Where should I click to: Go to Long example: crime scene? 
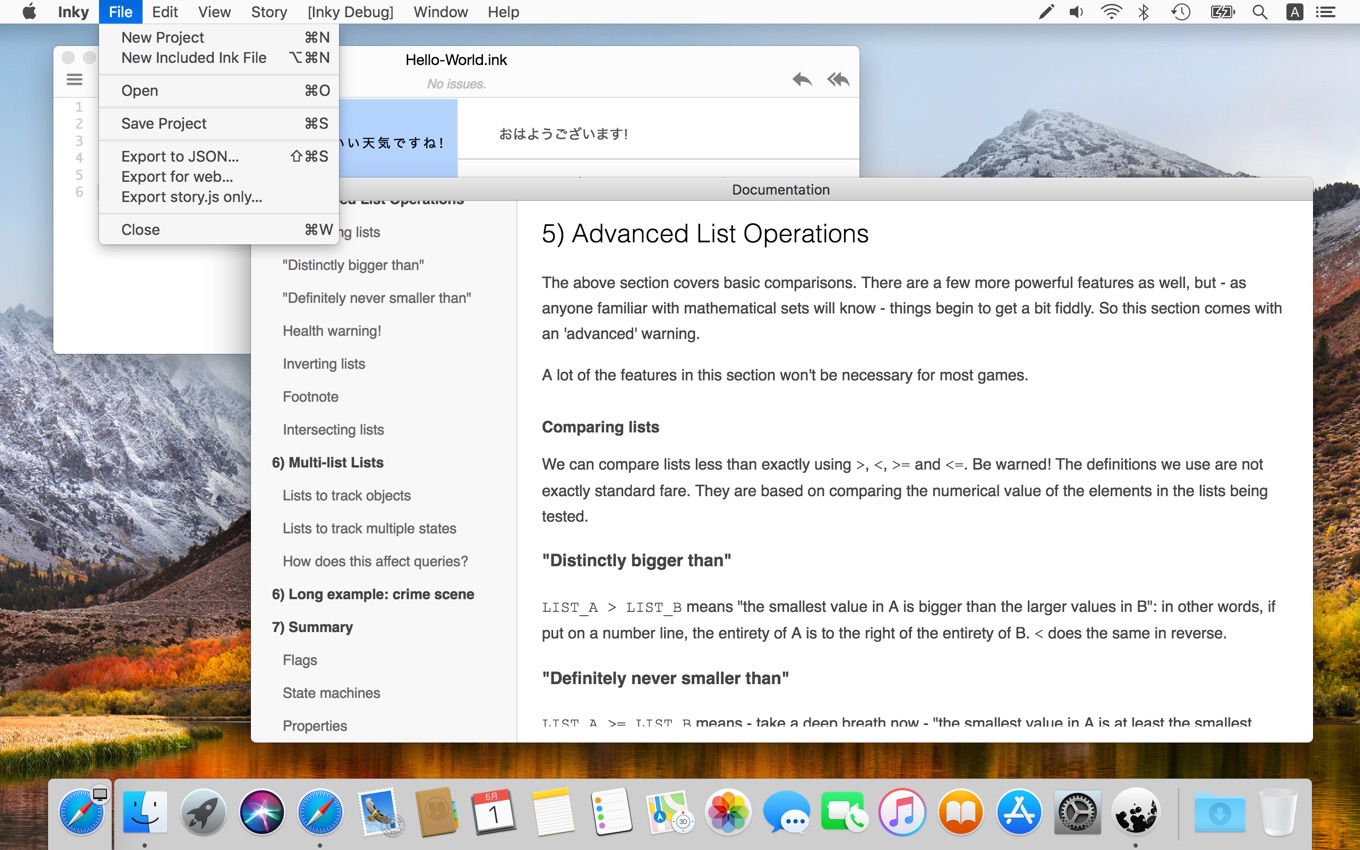pos(373,594)
